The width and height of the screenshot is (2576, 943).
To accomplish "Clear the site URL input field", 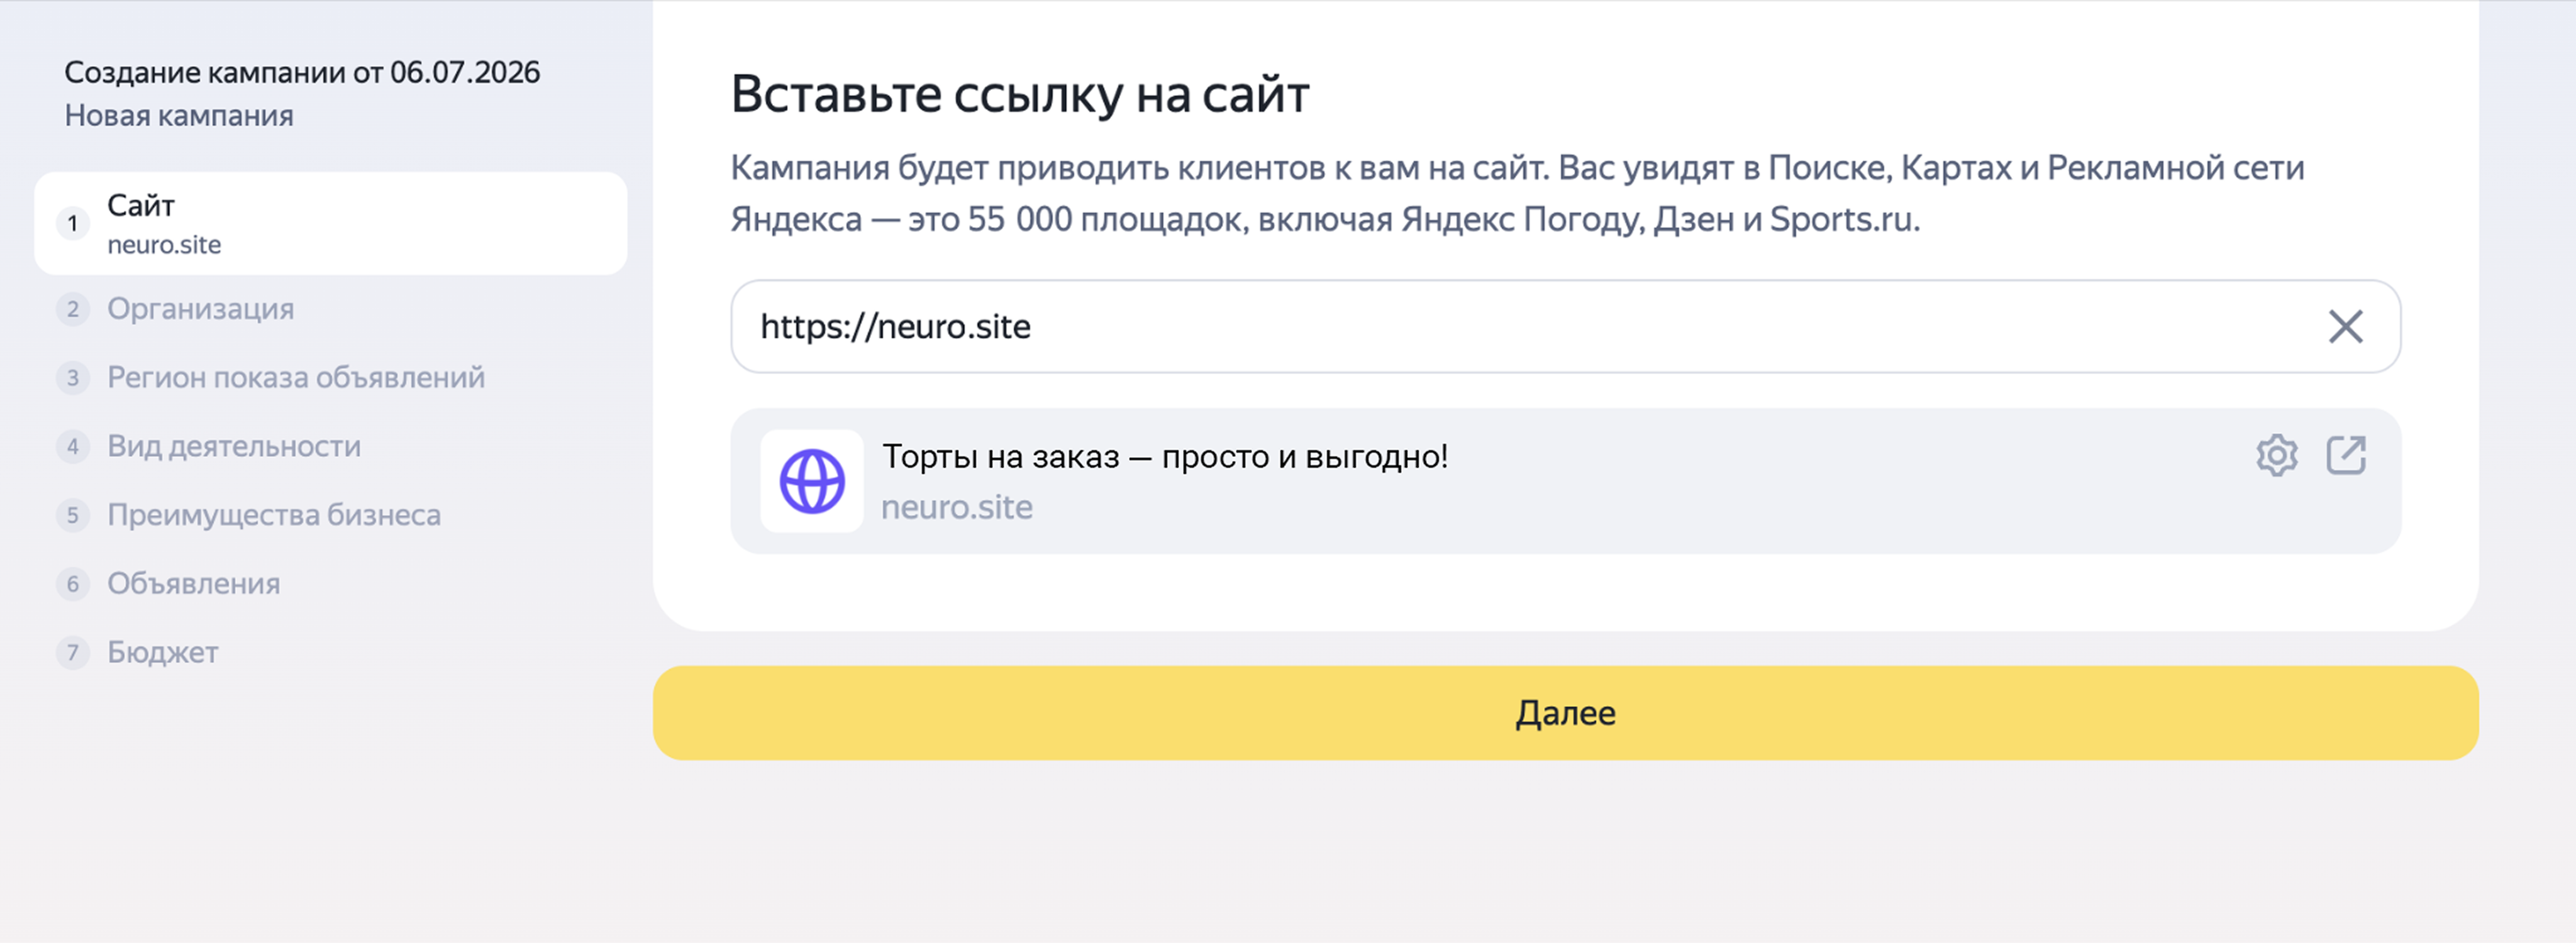I will [2345, 327].
